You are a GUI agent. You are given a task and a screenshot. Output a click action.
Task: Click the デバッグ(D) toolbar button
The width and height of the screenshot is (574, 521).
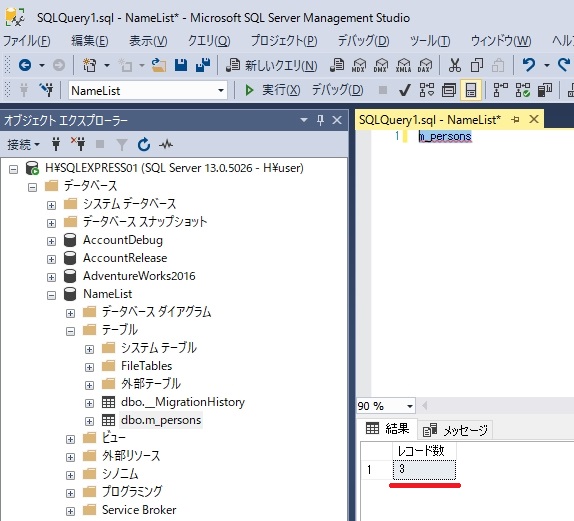(338, 90)
